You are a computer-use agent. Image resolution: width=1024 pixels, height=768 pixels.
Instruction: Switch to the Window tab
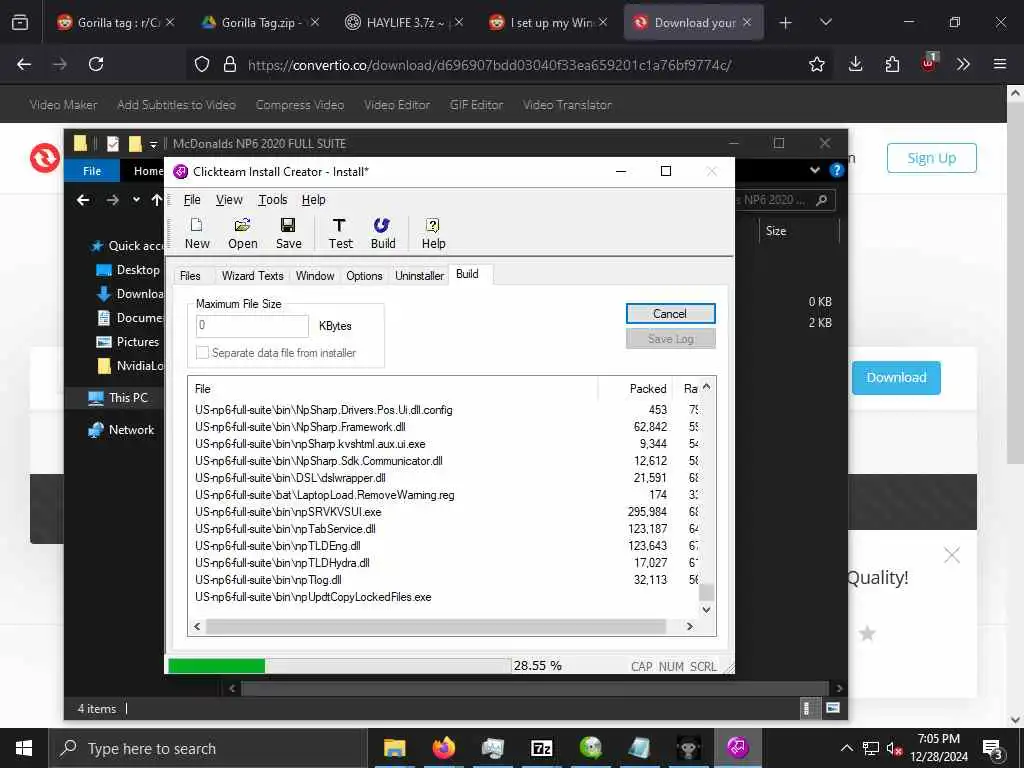point(315,276)
